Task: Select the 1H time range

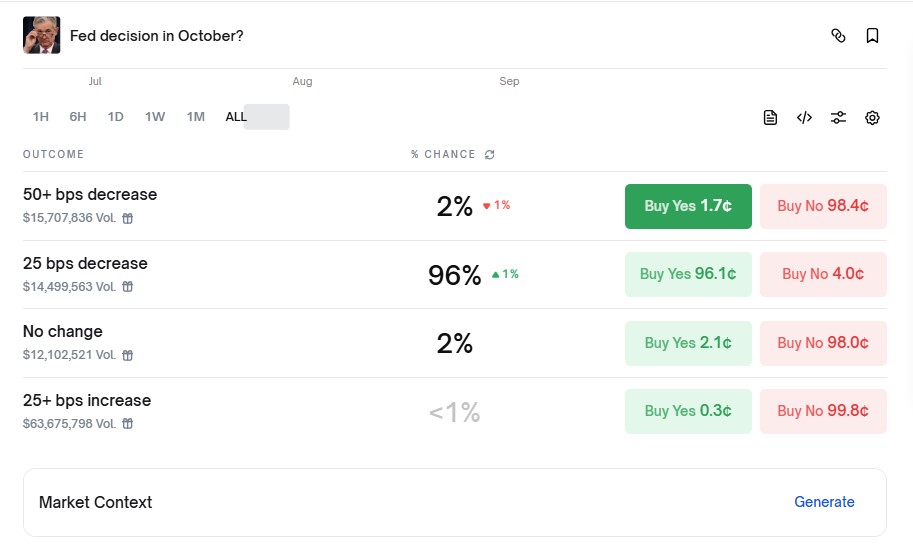Action: 41,117
